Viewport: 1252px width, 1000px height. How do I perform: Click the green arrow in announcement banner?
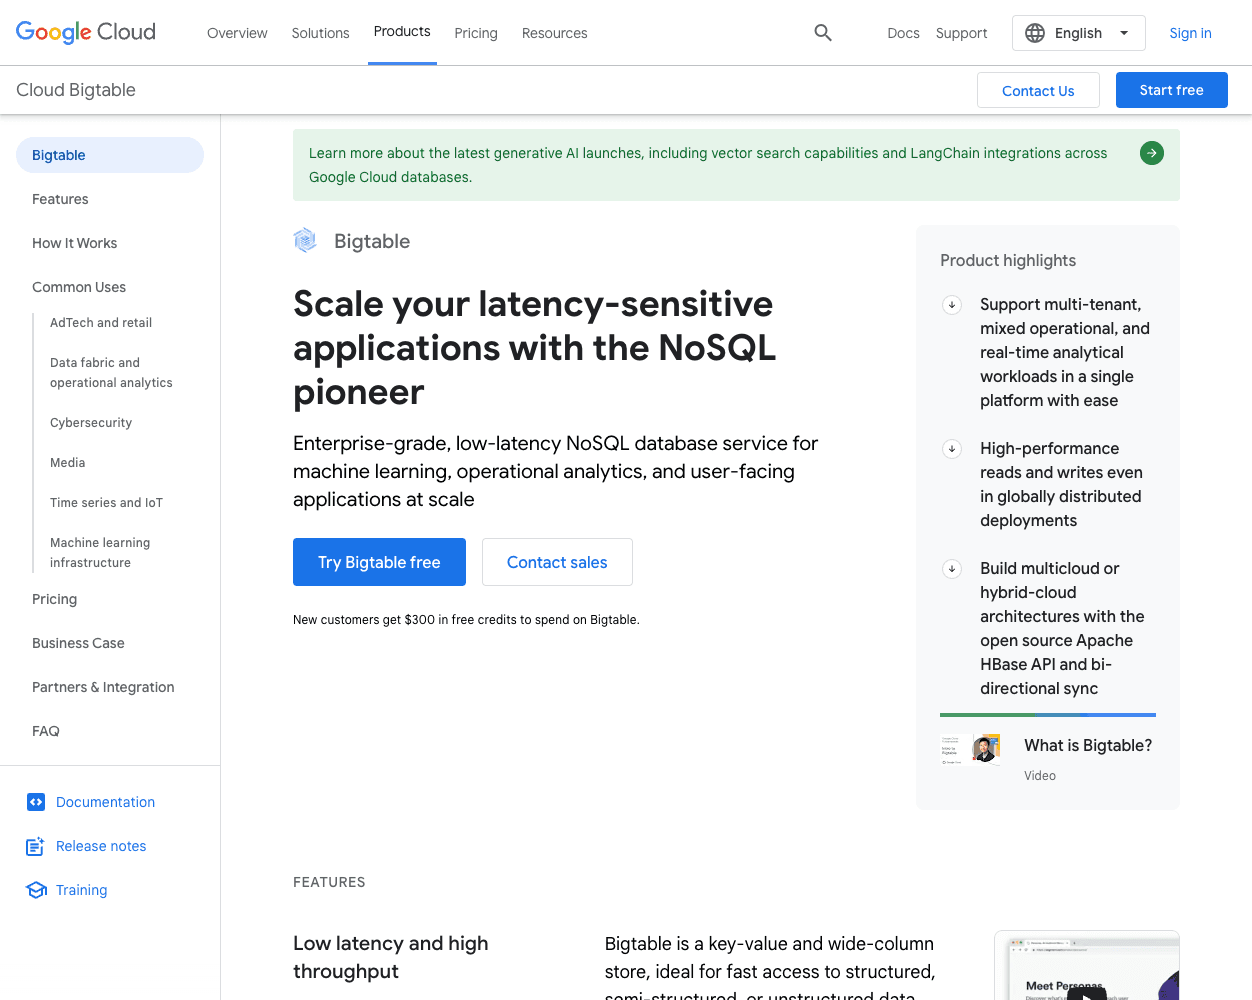click(x=1152, y=153)
